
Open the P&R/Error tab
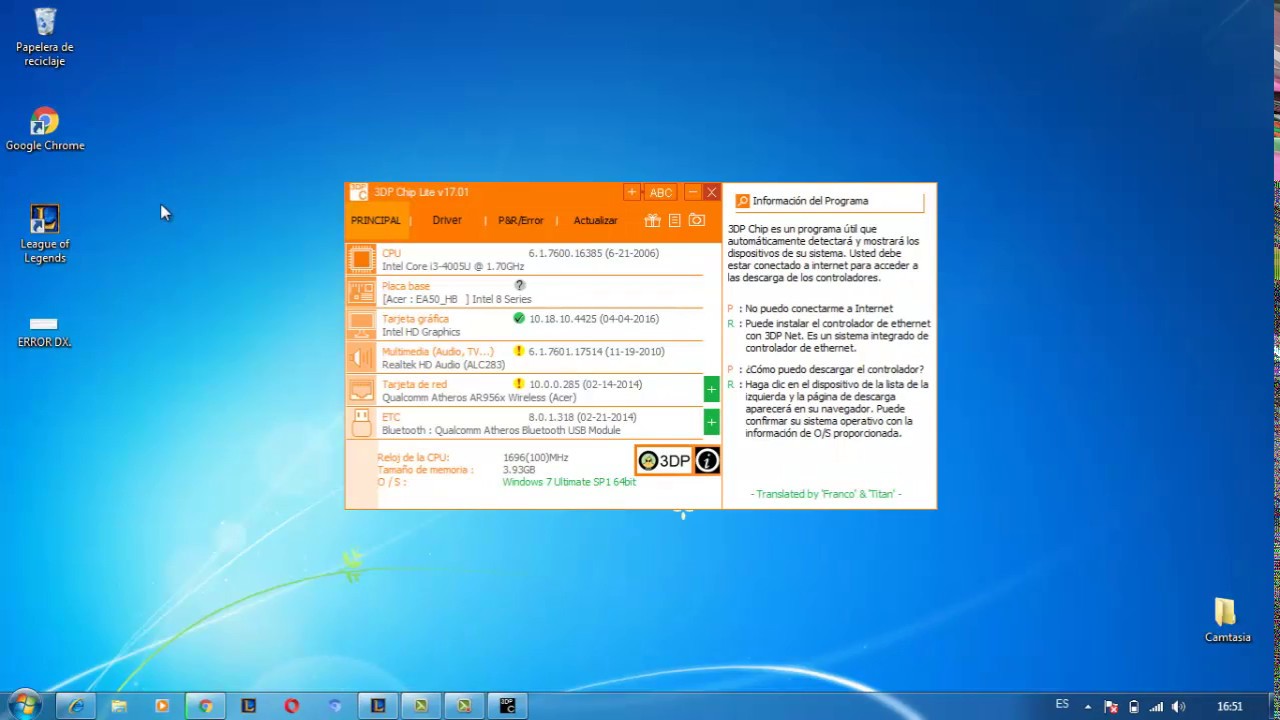click(x=520, y=220)
